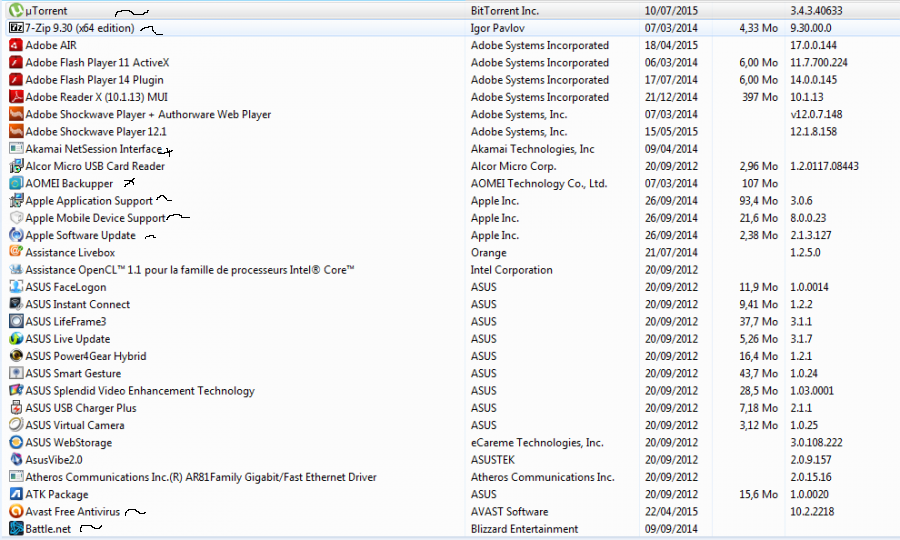
Task: Select Alcor Micro USB Card Reader entry
Action: point(95,166)
